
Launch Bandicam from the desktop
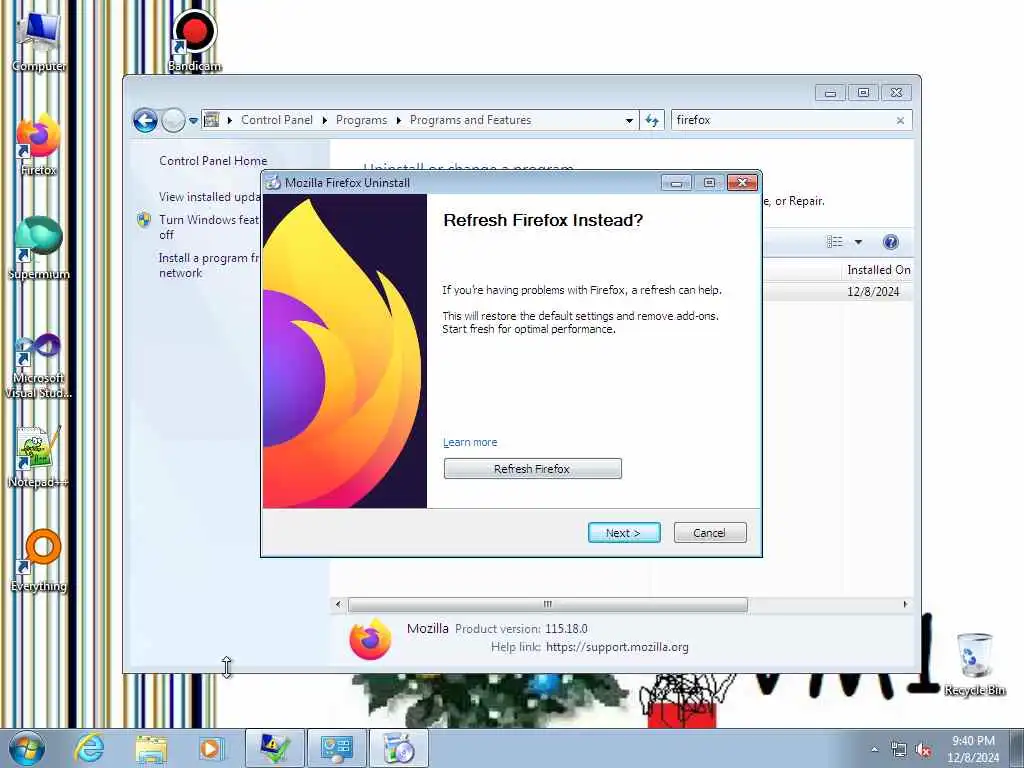[x=194, y=40]
